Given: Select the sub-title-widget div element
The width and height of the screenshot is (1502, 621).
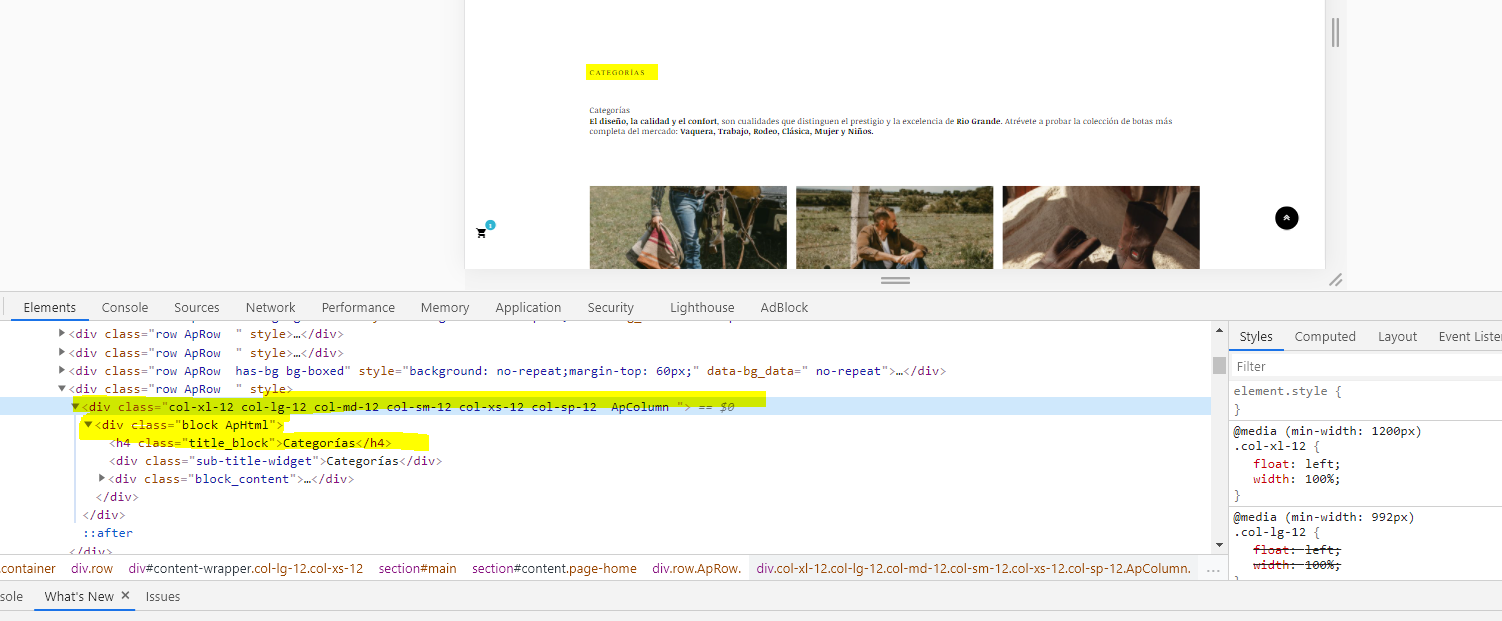Looking at the screenshot, I should pos(276,461).
